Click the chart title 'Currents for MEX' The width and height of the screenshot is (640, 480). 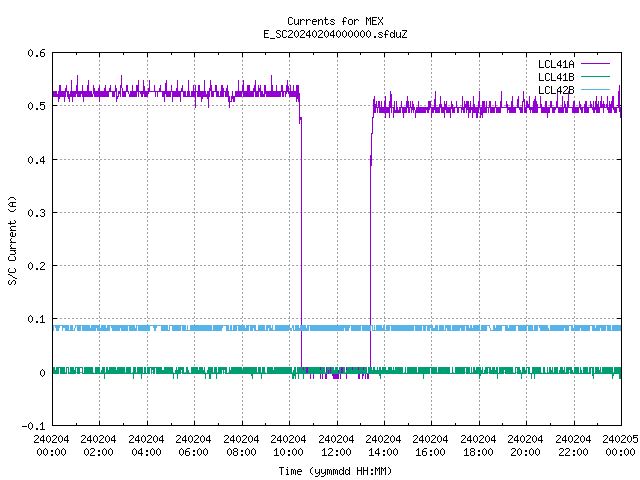click(x=335, y=21)
